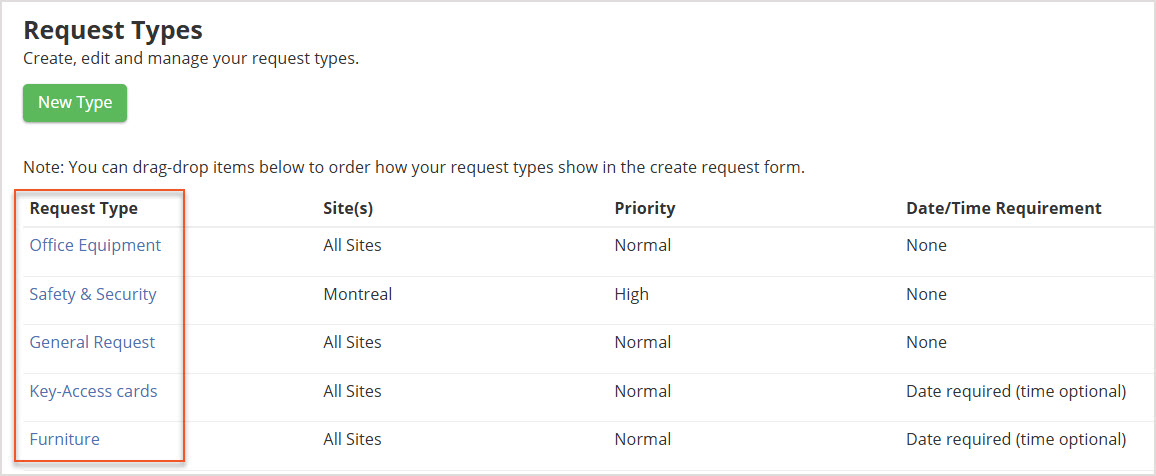Select Normal priority in General Request row

[x=643, y=343]
